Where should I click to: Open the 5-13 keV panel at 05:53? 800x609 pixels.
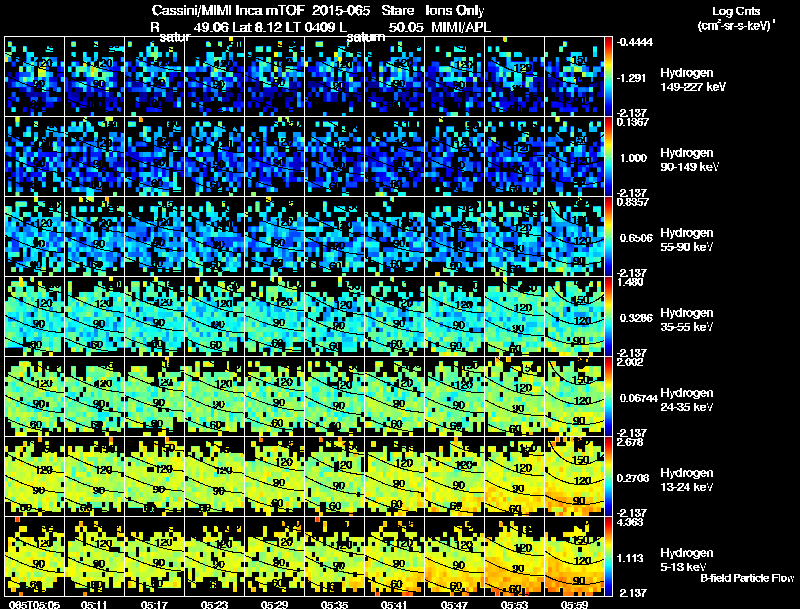[514, 556]
